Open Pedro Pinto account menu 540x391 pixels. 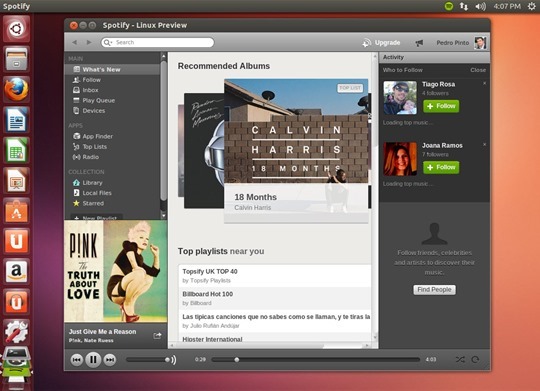[x=453, y=43]
